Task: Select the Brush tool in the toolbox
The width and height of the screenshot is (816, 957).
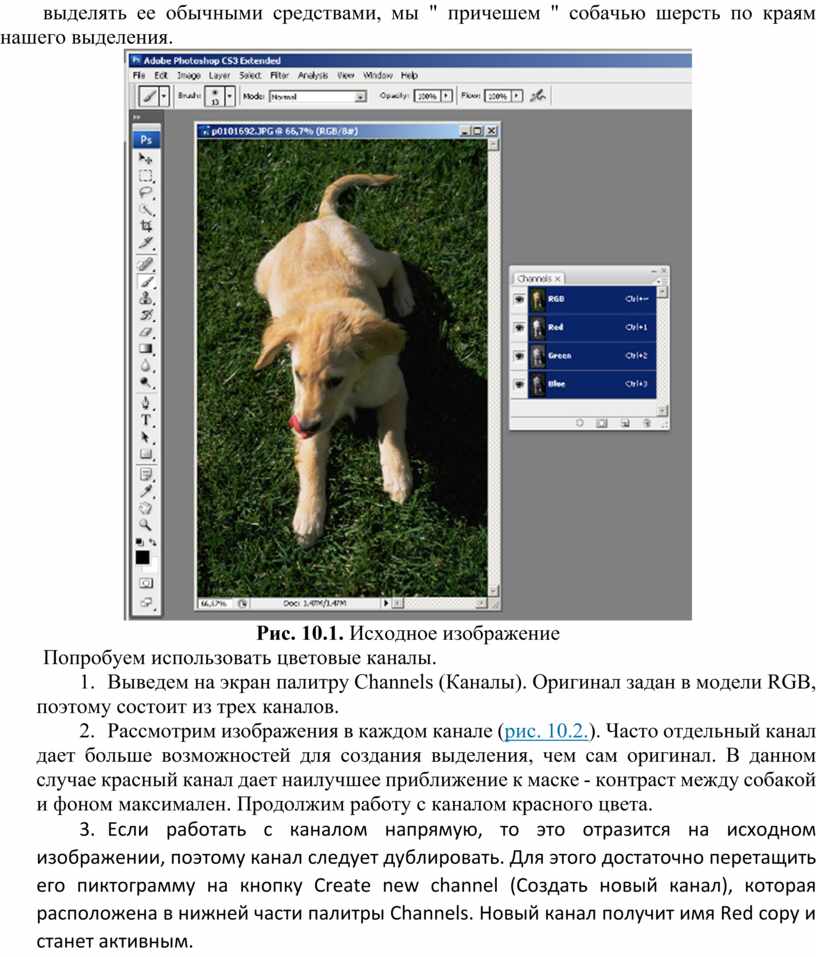Action: 145,281
